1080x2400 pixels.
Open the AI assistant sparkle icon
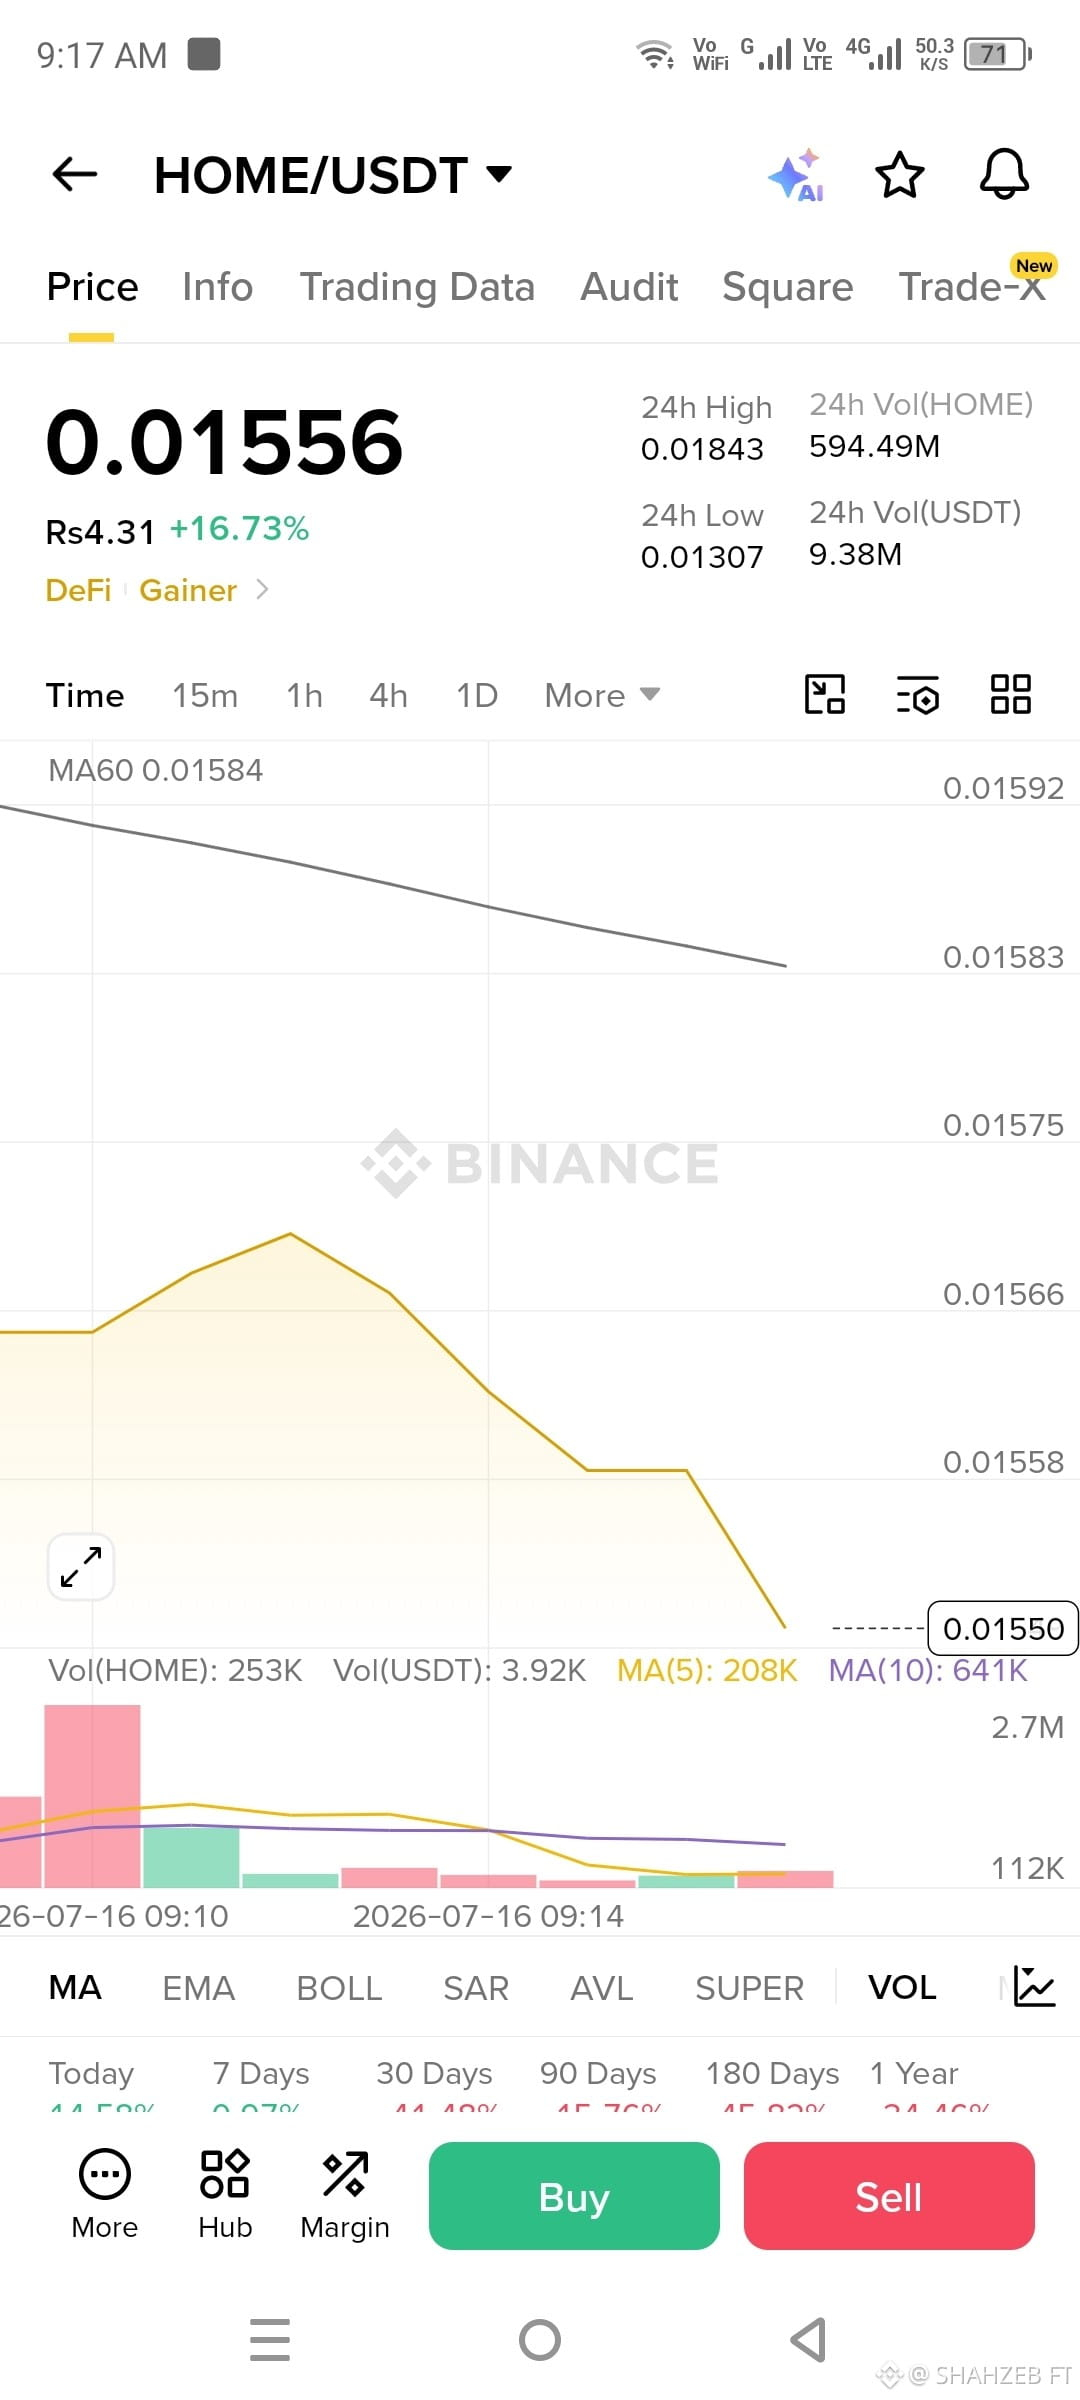[x=797, y=175]
